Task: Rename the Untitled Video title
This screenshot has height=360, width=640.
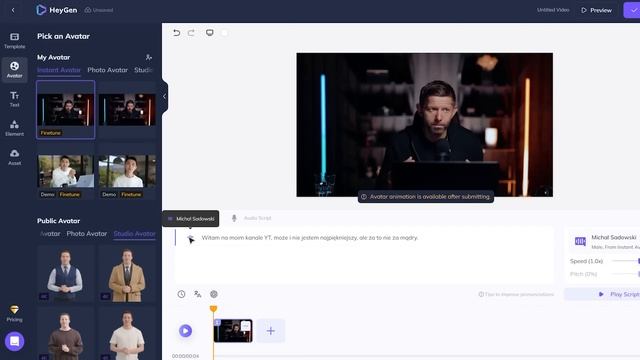Action: point(553,10)
